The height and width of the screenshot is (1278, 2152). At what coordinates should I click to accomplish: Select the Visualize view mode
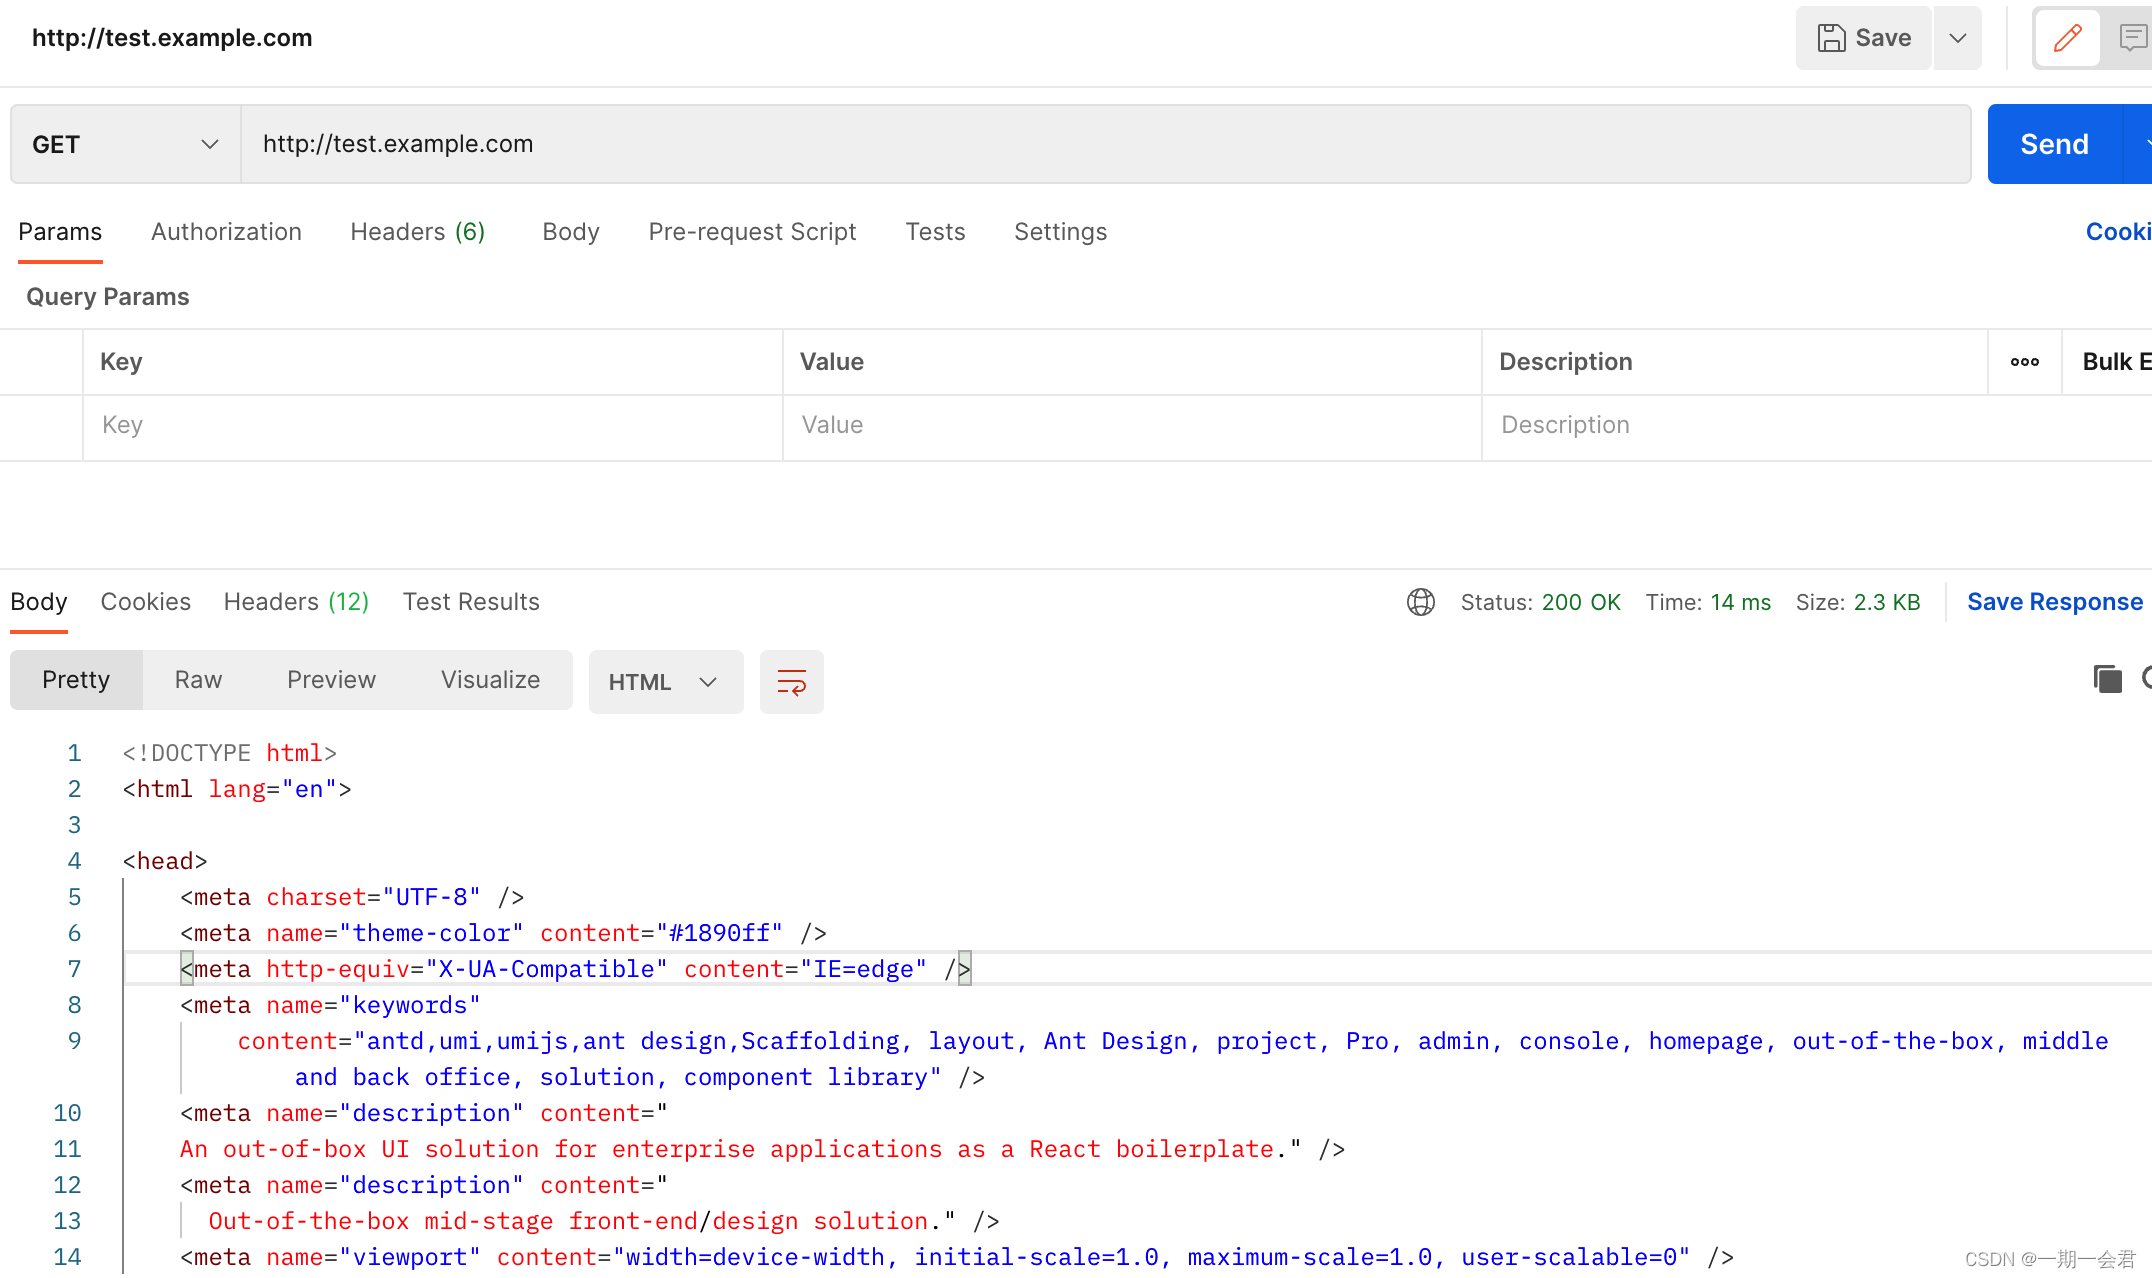490,680
